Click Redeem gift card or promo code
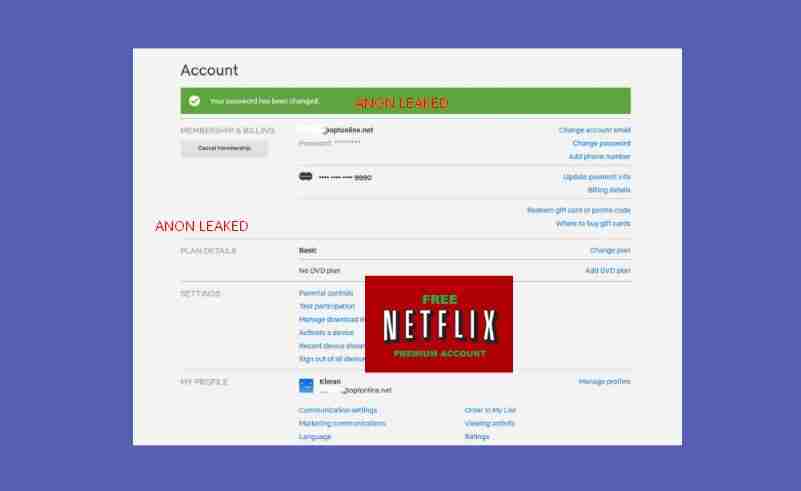 tap(579, 210)
